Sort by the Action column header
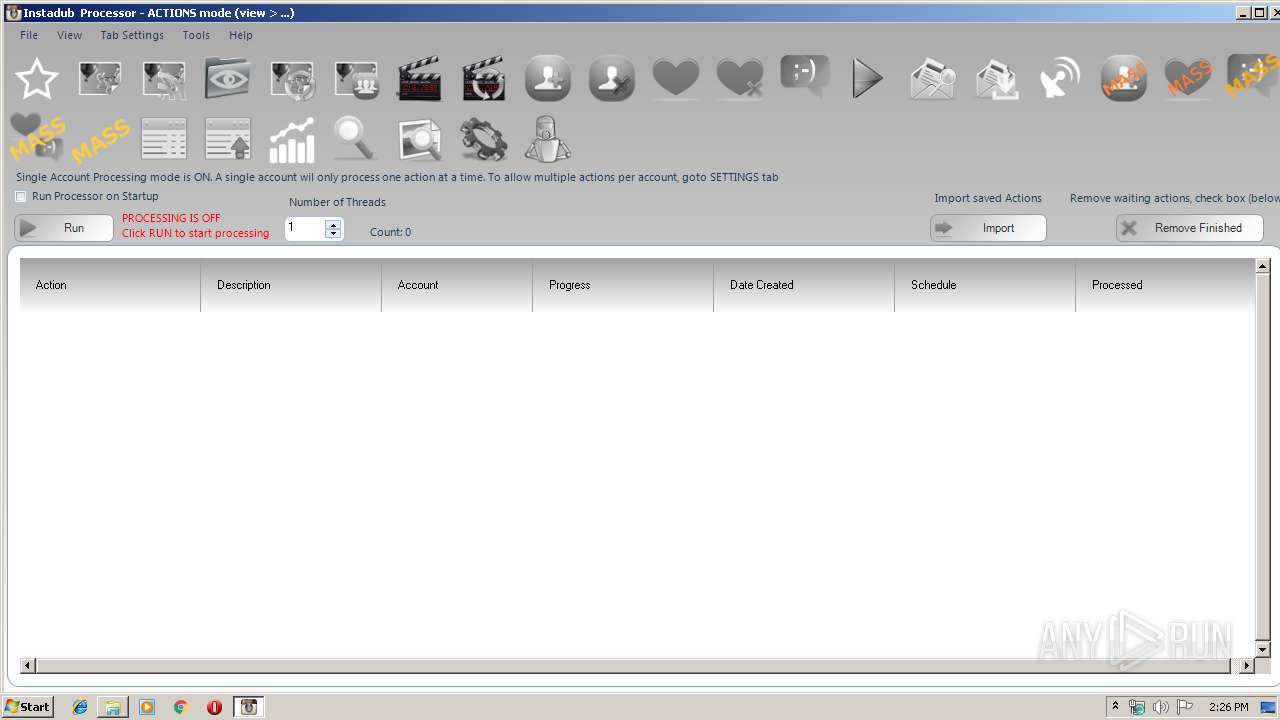Viewport: 1280px width, 720px height. [110, 285]
